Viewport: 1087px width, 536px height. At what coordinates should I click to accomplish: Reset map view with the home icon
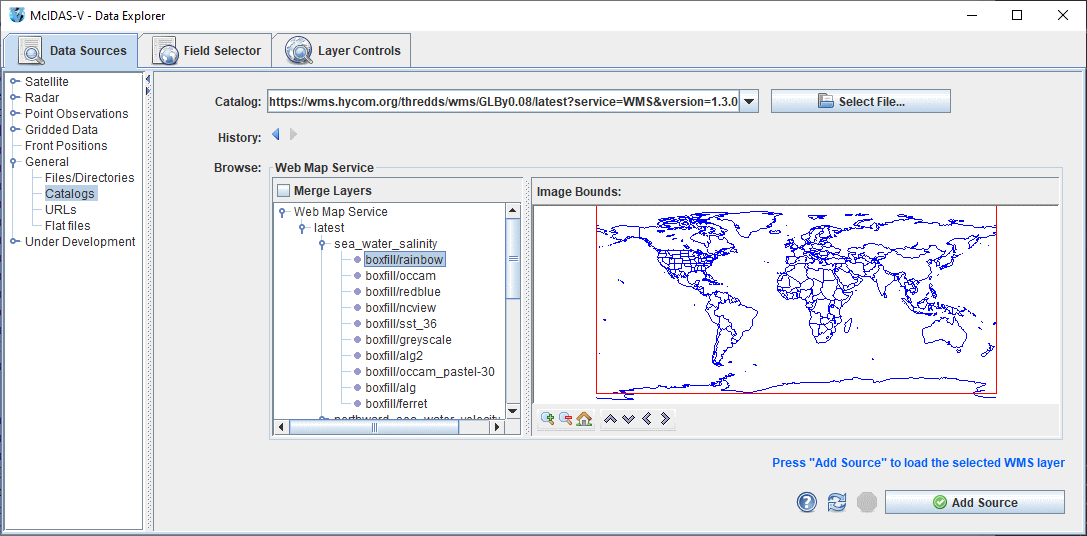click(584, 419)
